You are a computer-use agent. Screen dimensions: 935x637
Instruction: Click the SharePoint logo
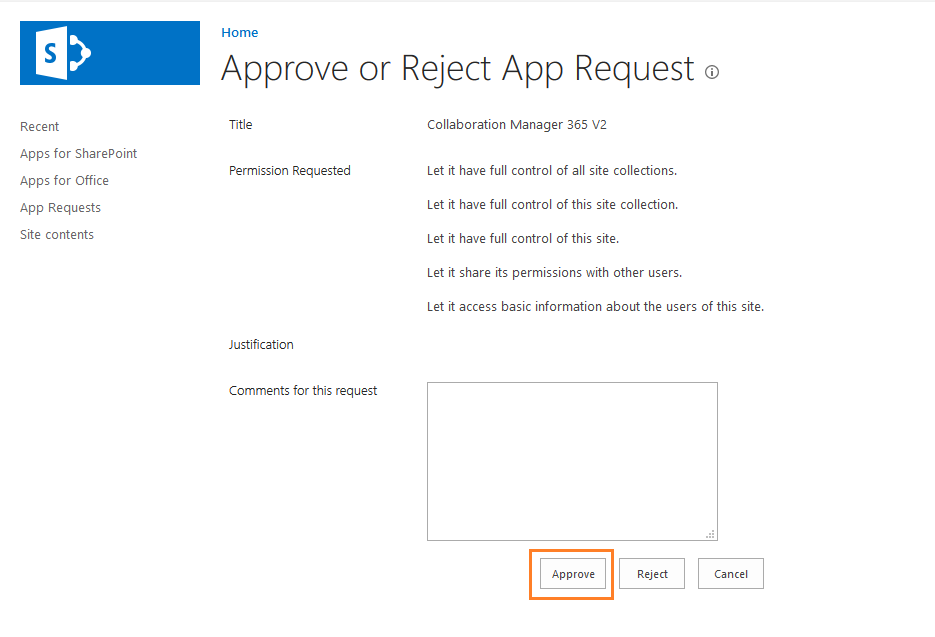tap(110, 53)
